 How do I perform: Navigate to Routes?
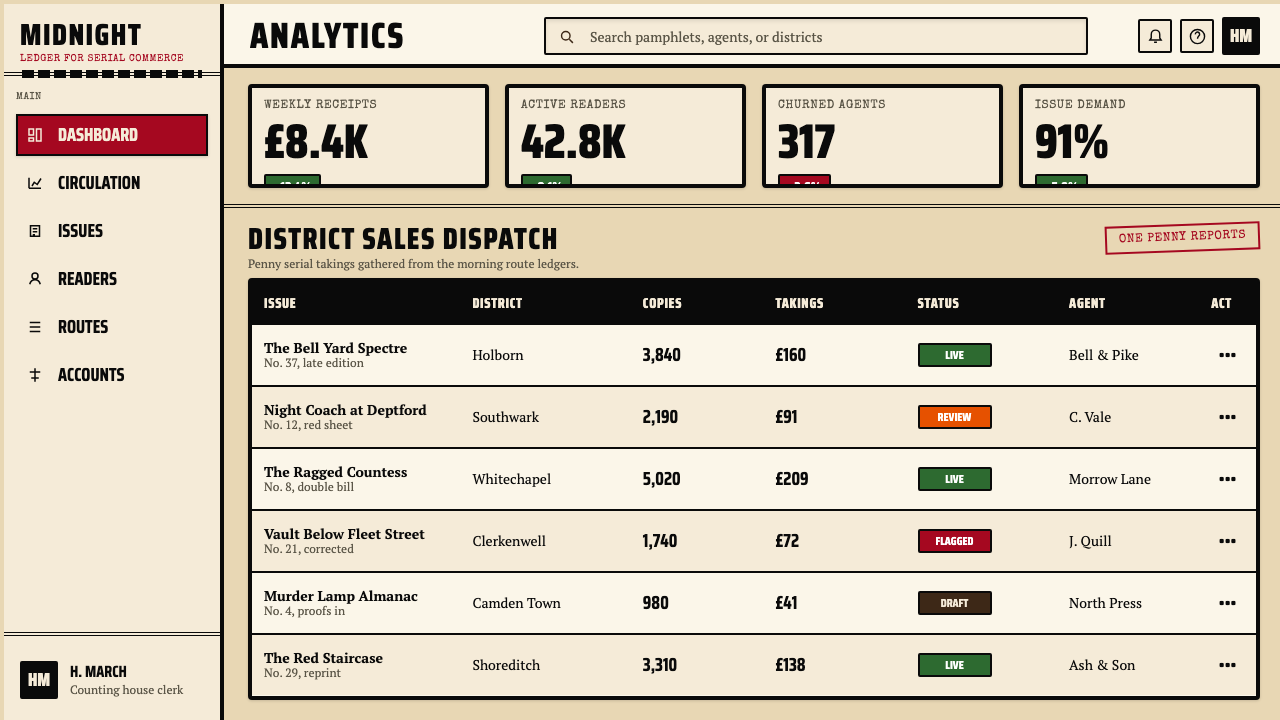tap(112, 327)
